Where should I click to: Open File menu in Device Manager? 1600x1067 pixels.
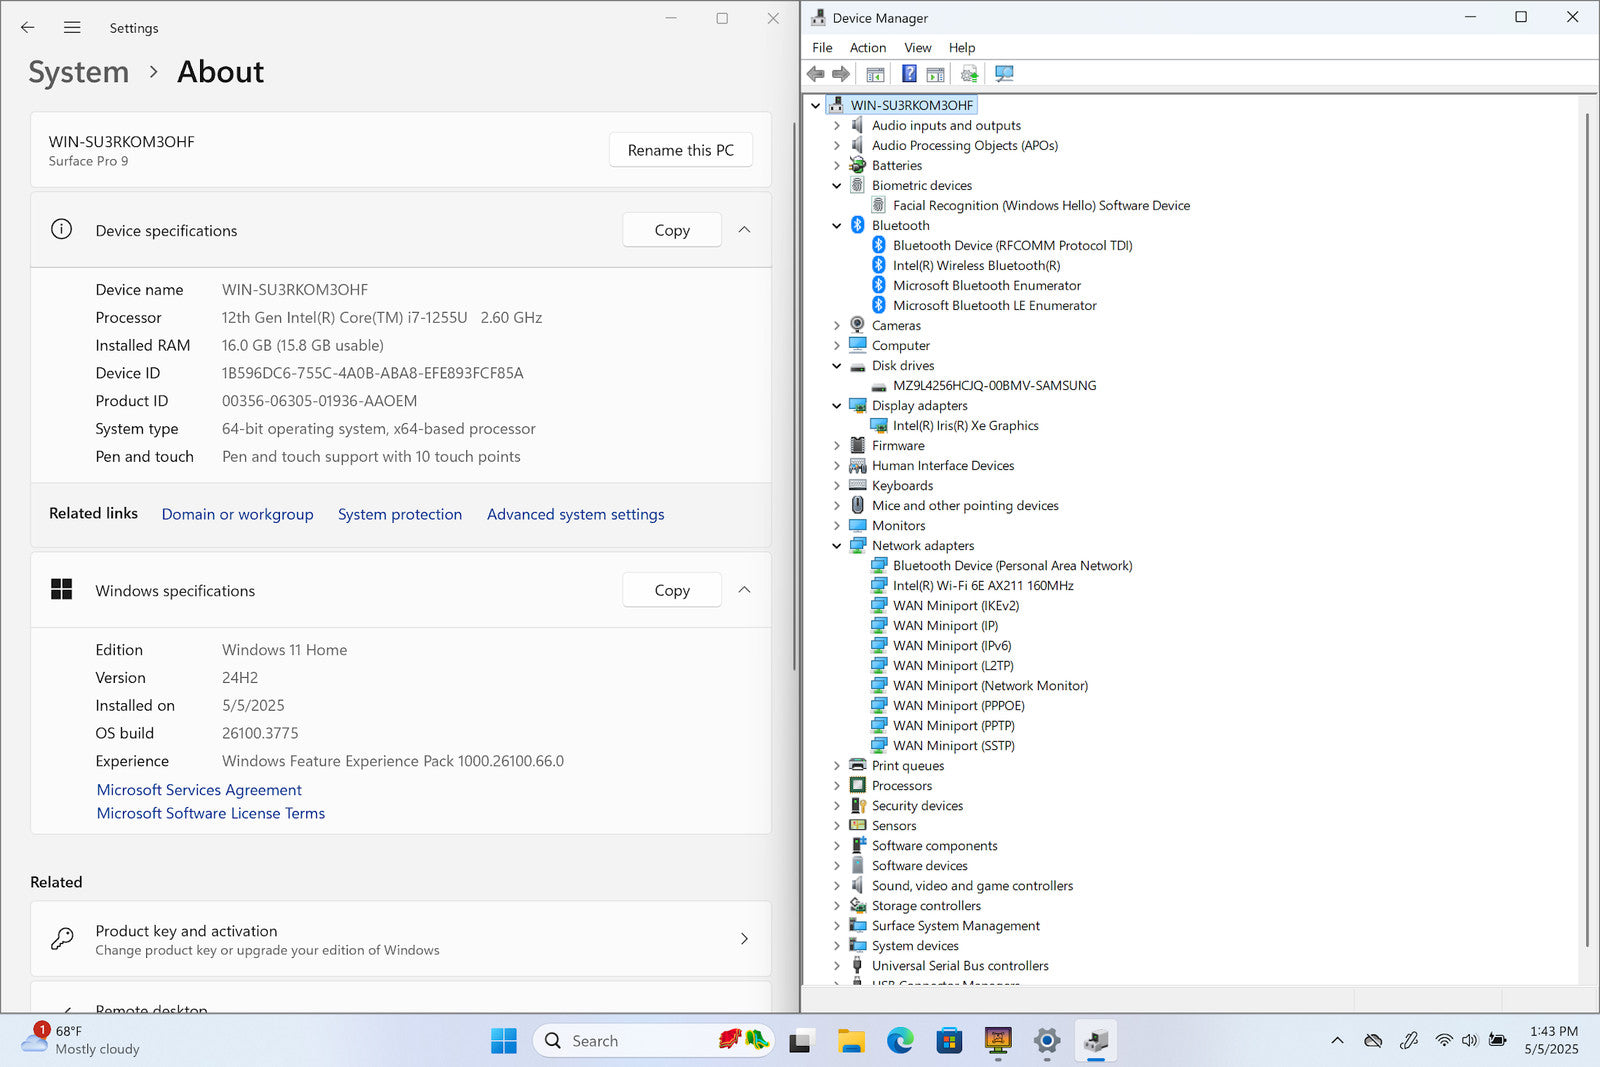click(x=822, y=47)
